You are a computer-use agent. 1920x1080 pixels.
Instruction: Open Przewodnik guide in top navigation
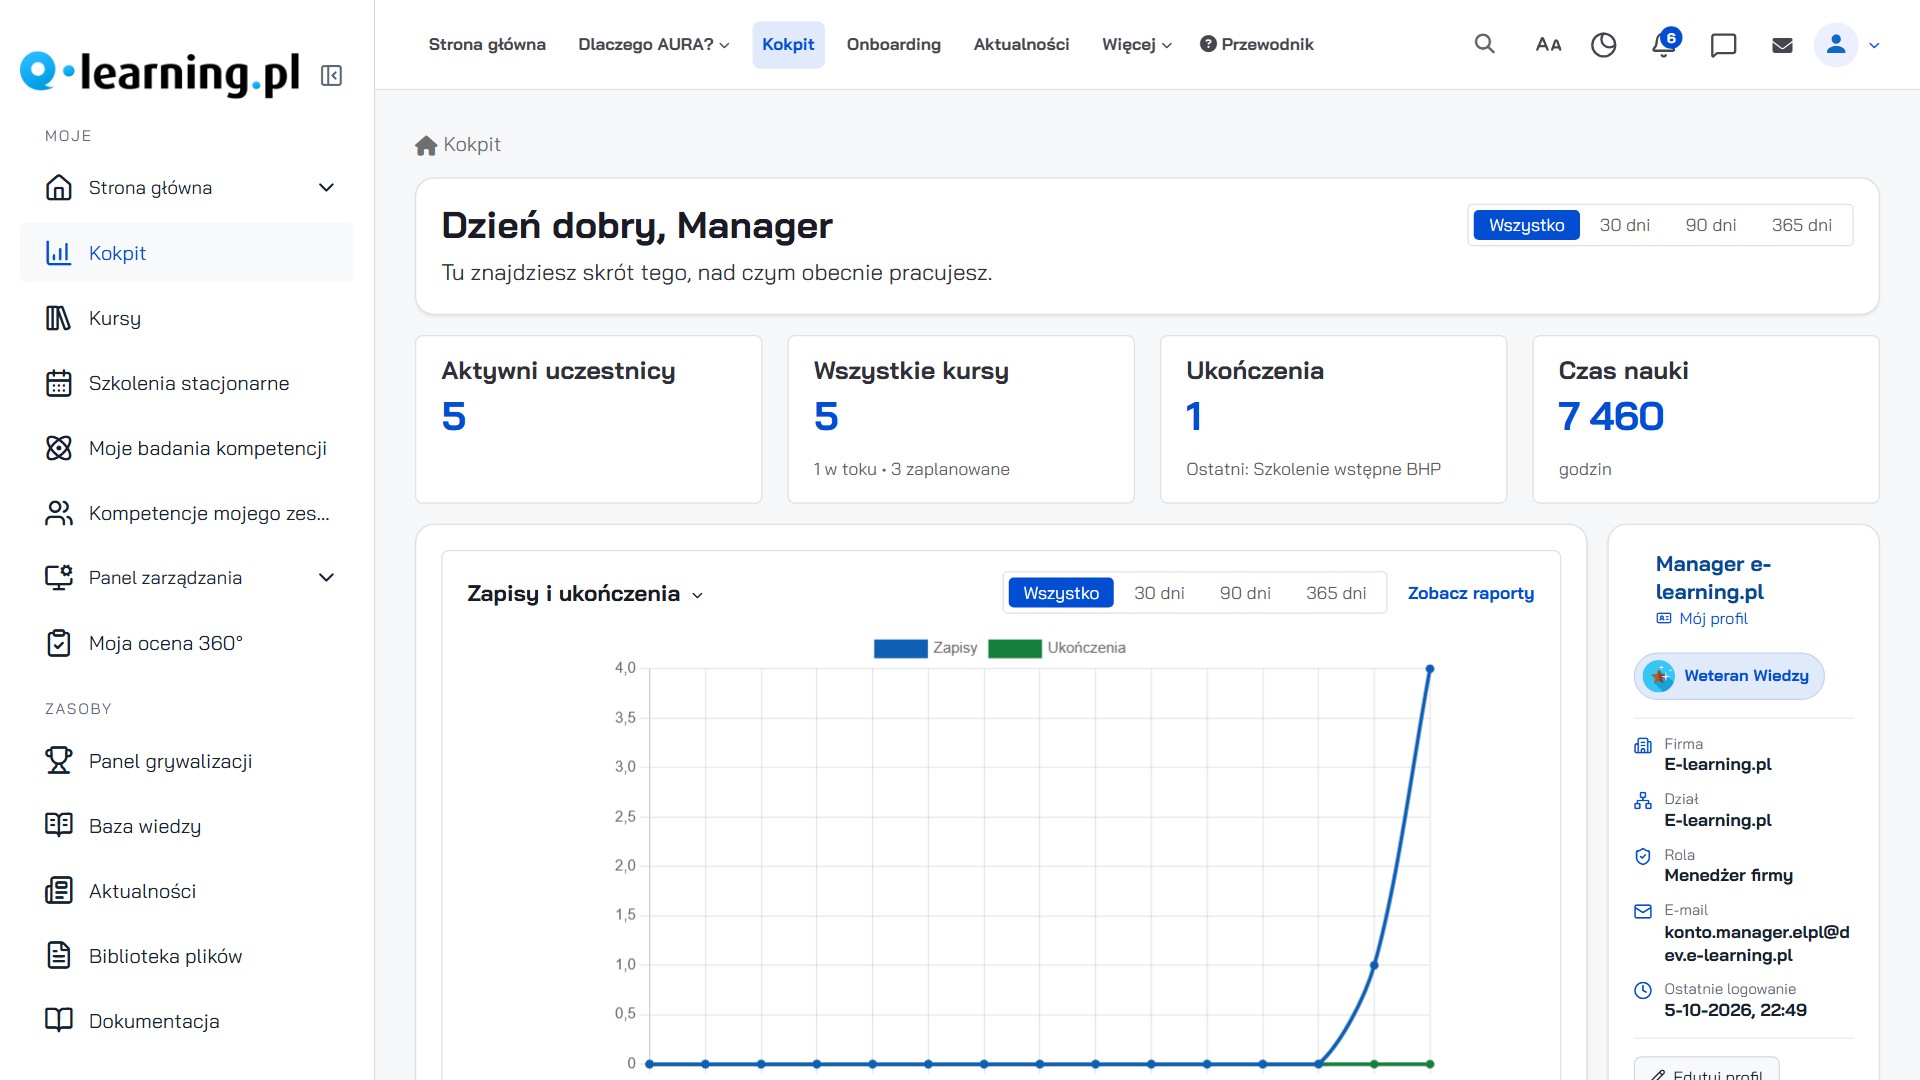click(x=1257, y=45)
